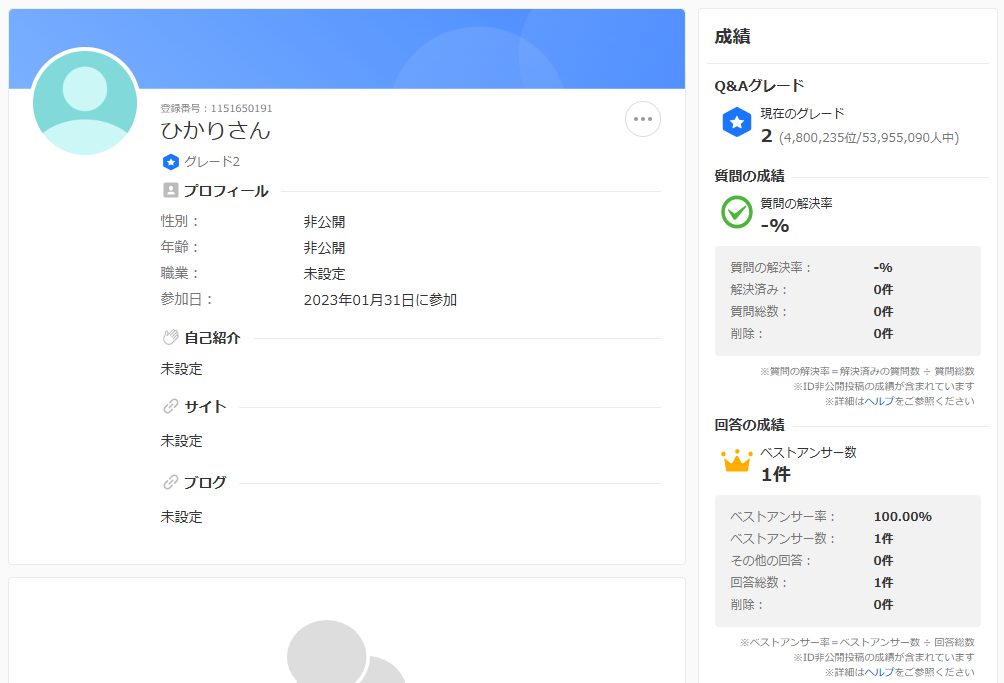Viewport: 1004px width, 683px height.
Task: Click the グレード2 label under username
Action: point(212,162)
